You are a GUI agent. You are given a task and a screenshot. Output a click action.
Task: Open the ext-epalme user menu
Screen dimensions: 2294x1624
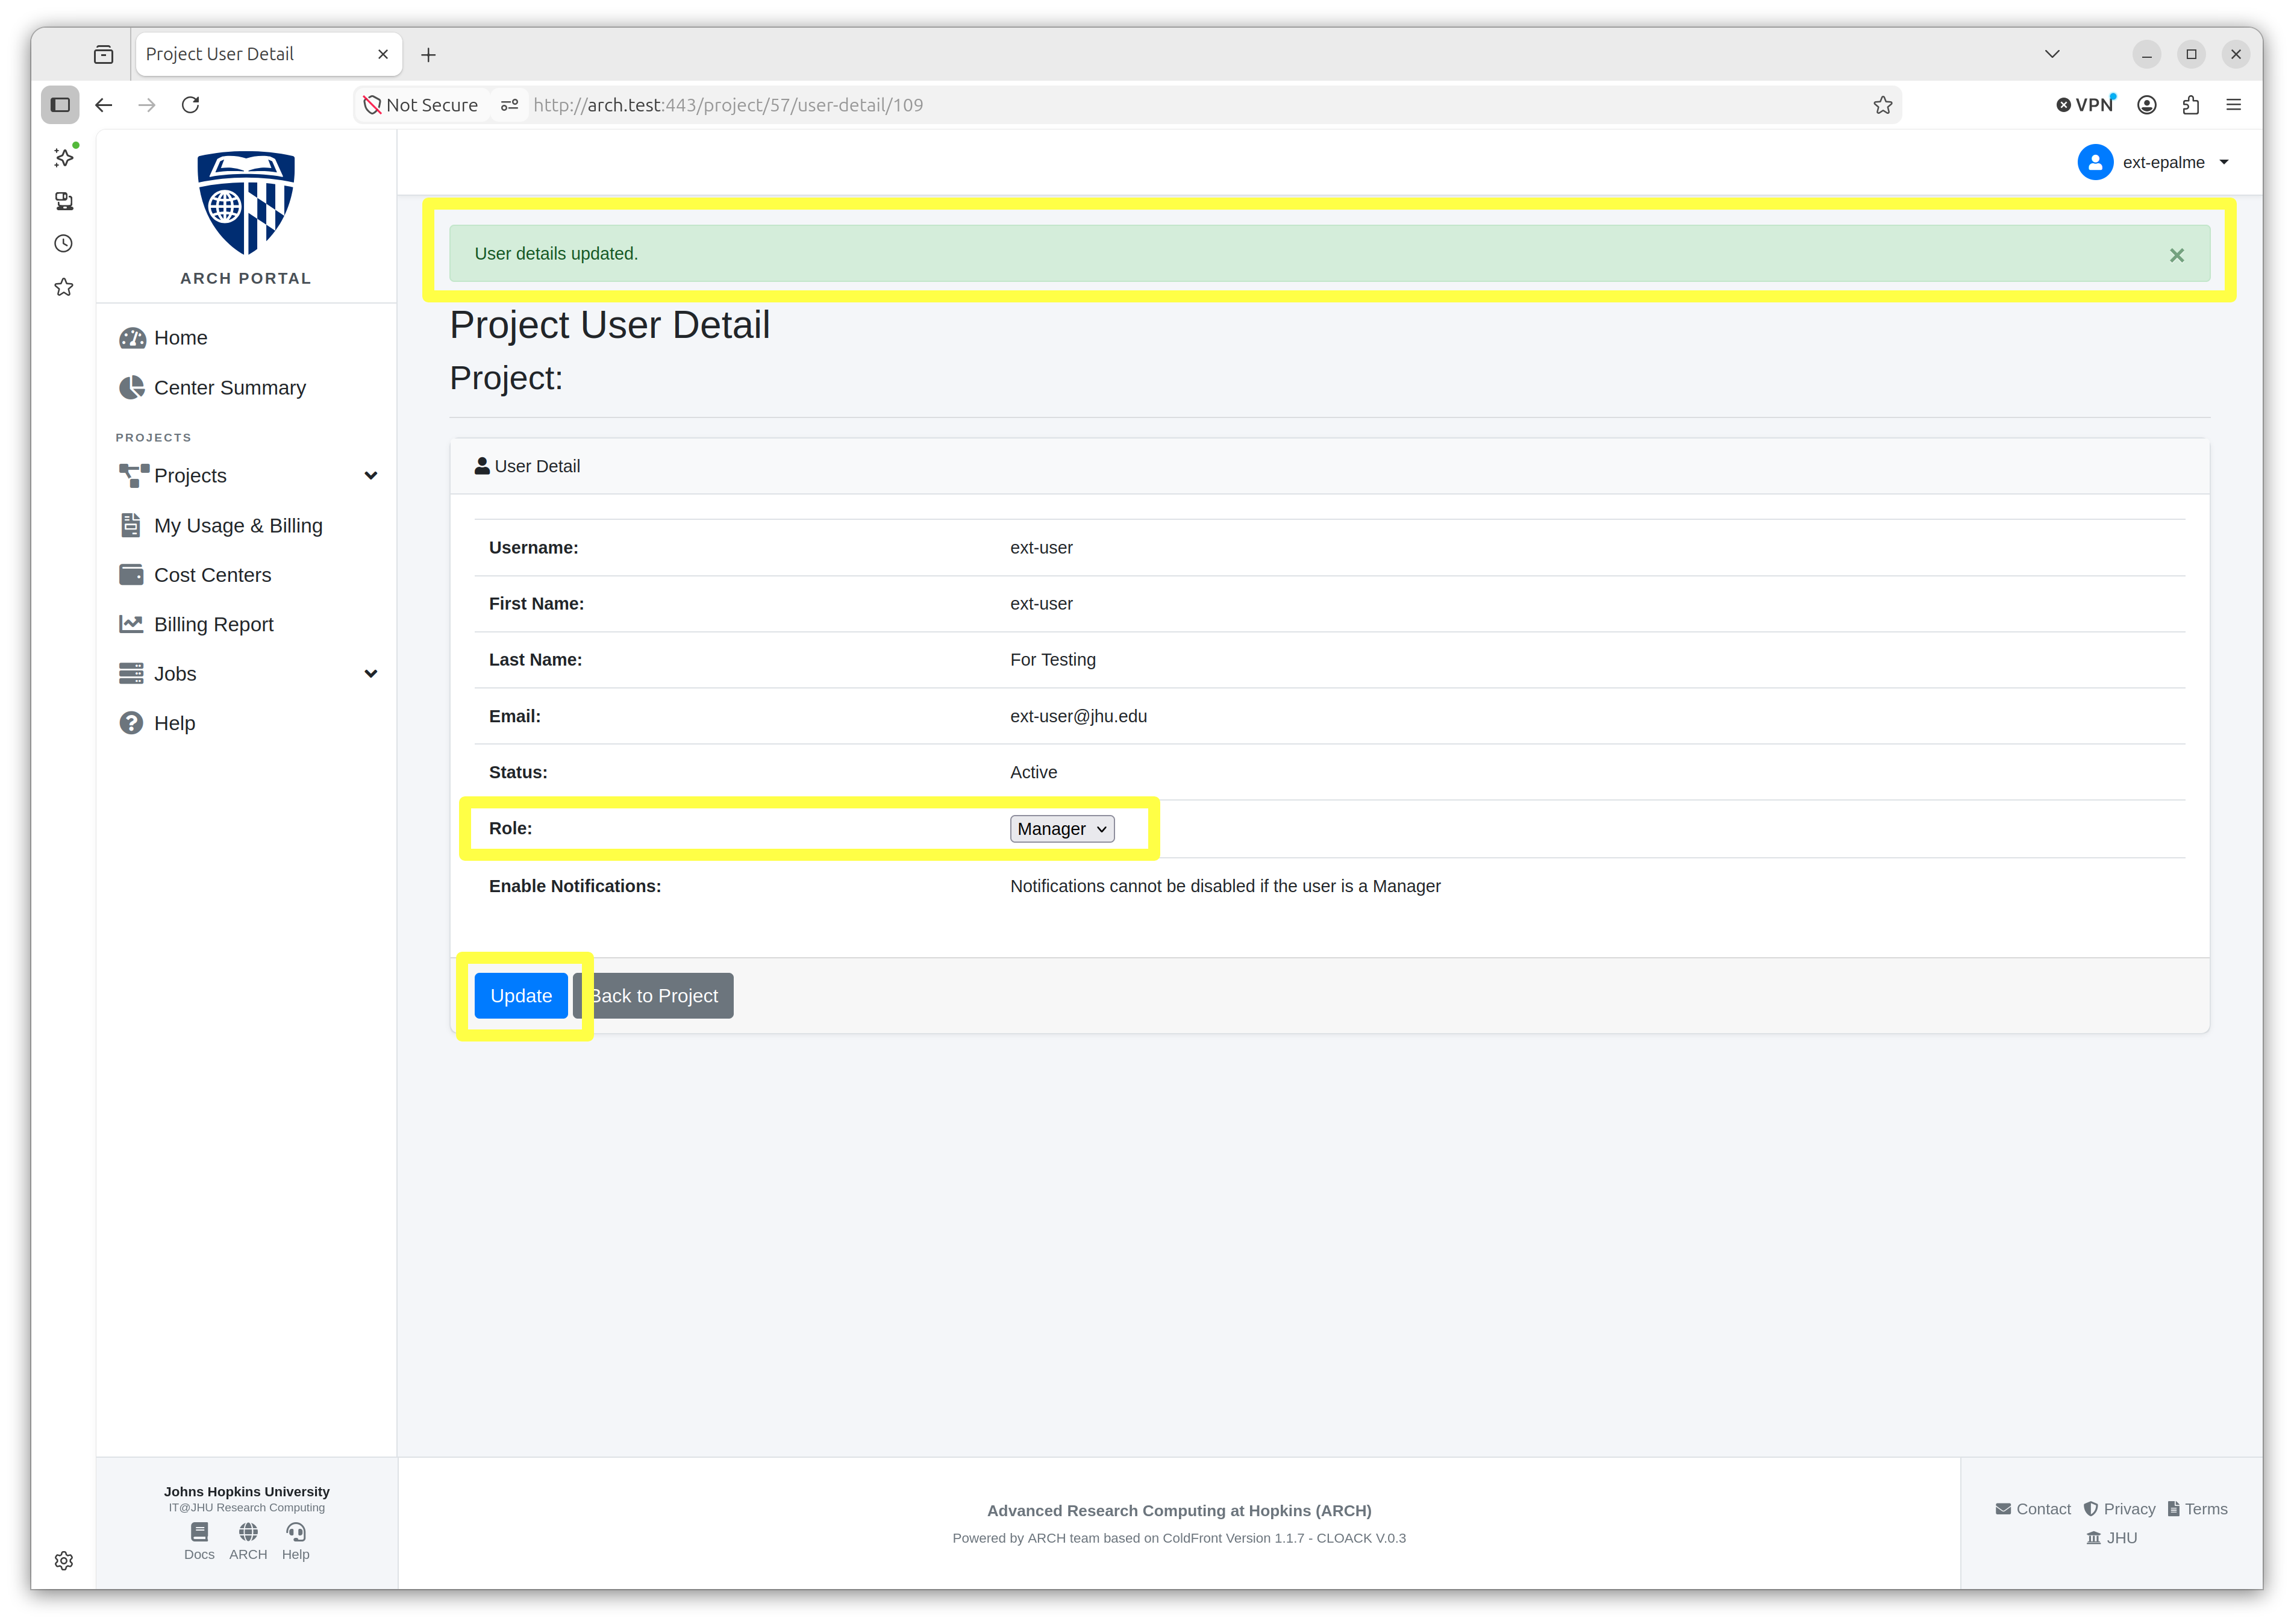pos(2154,162)
